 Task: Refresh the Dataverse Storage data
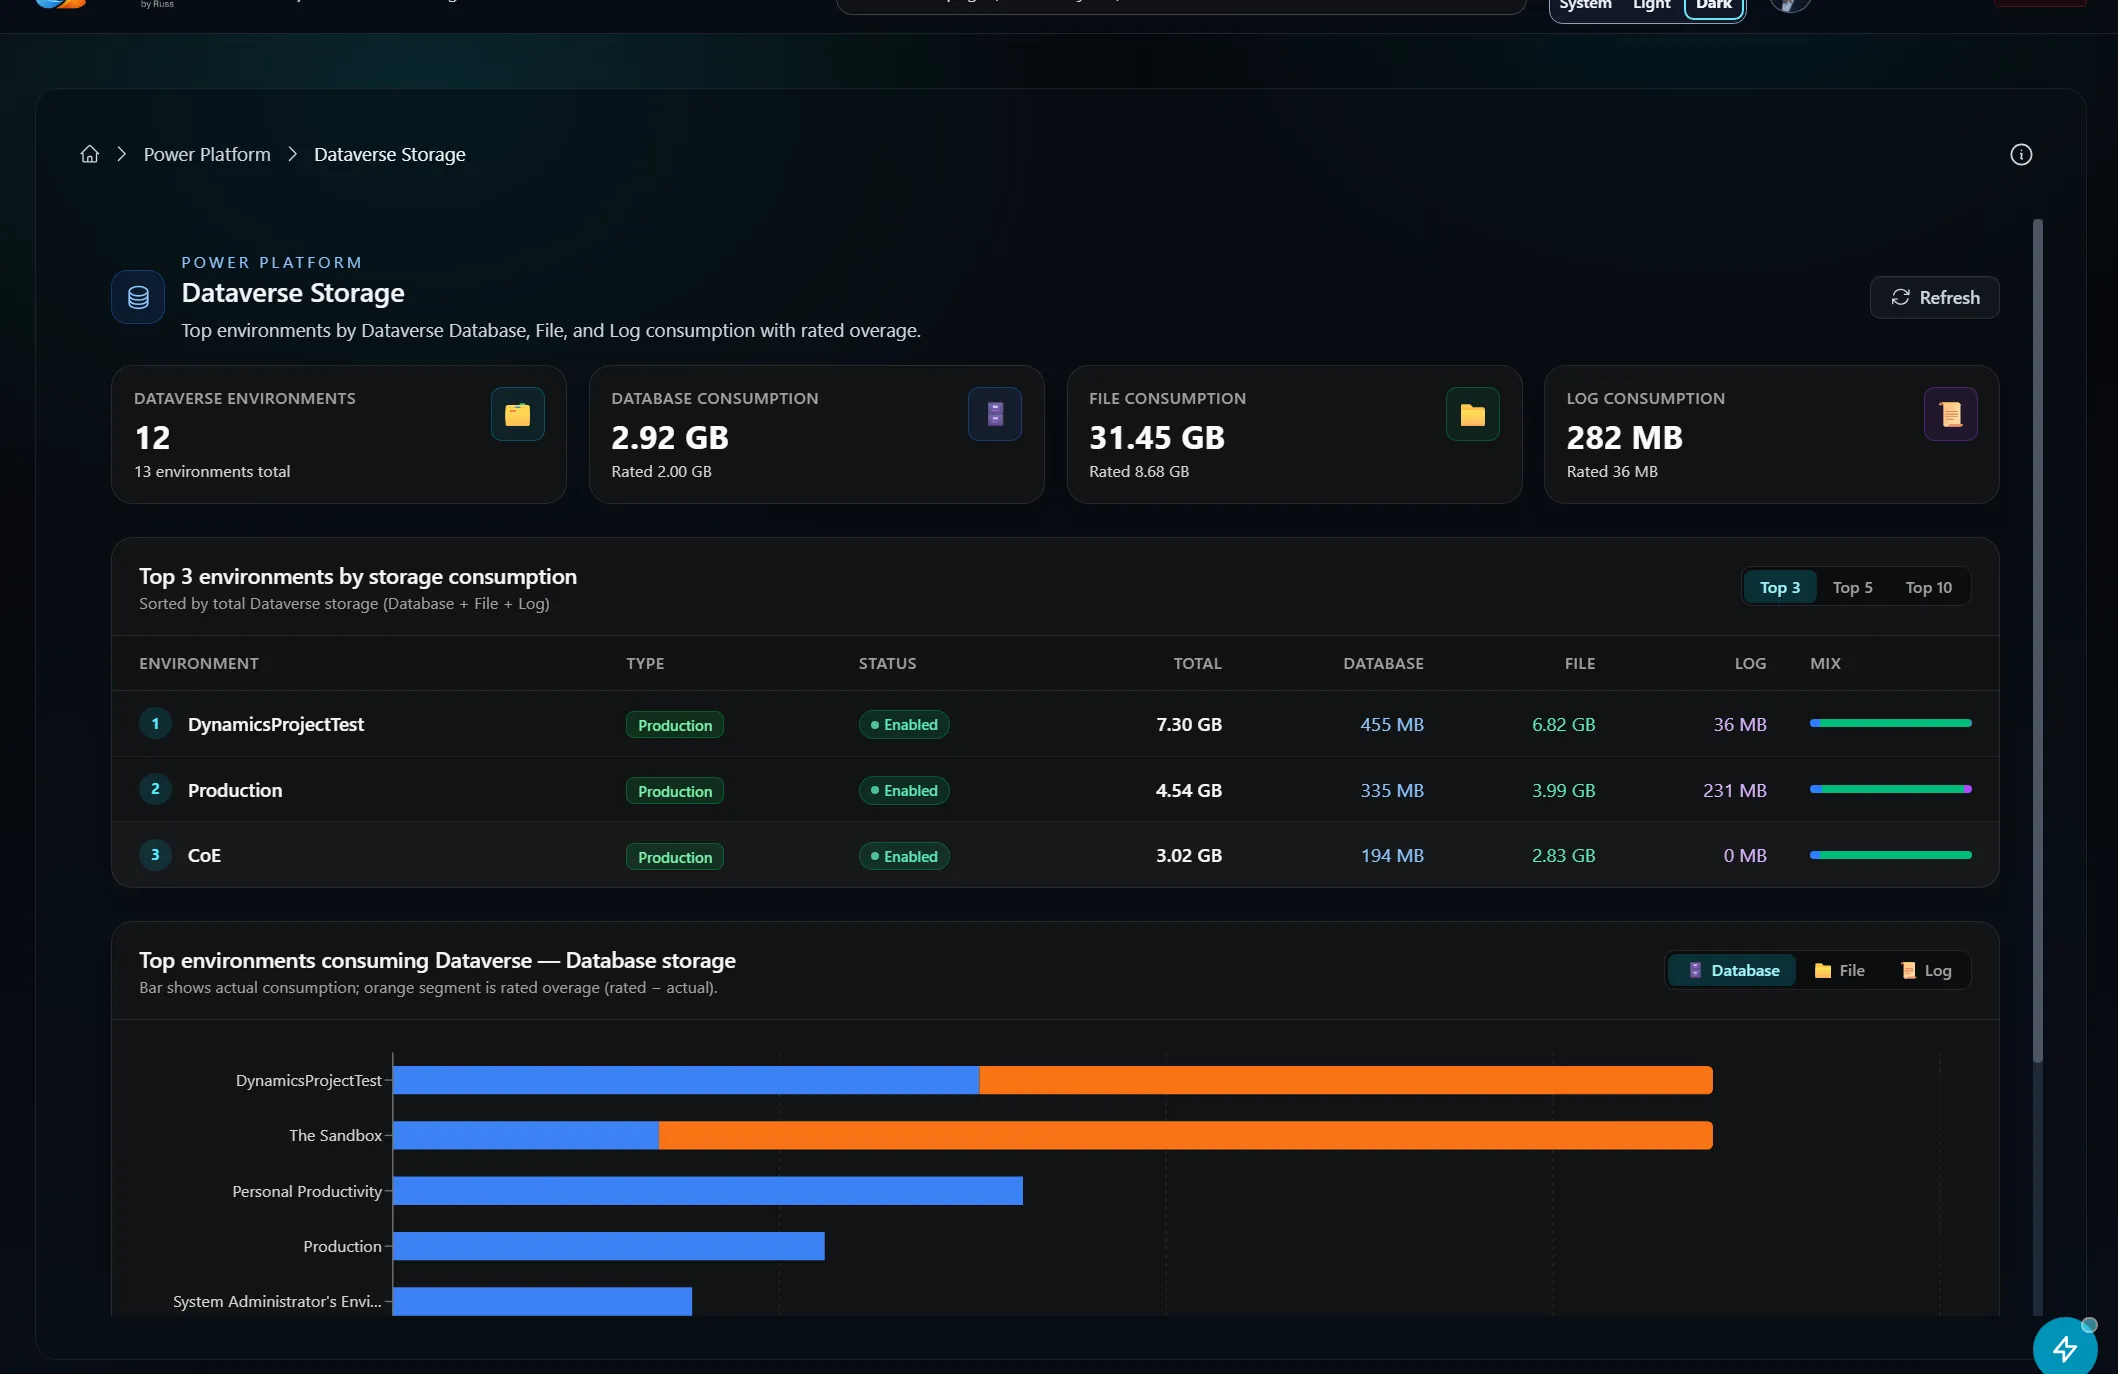click(1934, 297)
